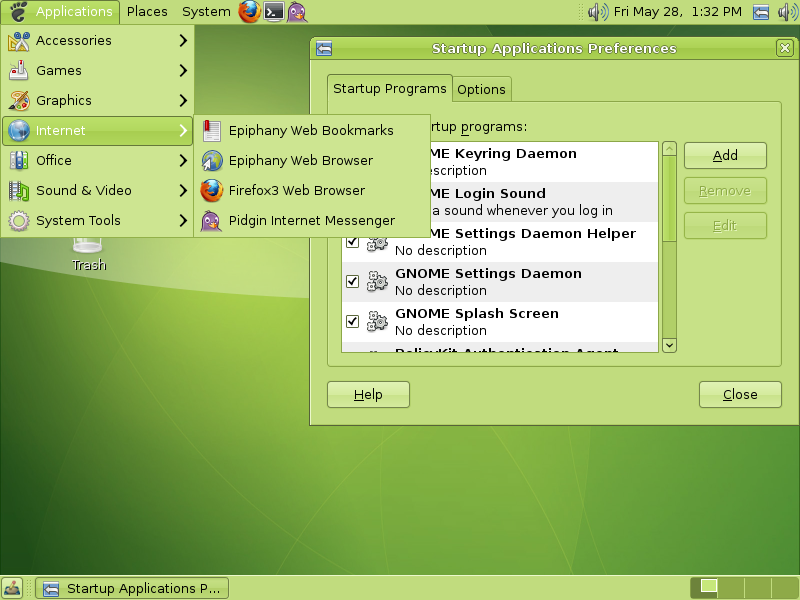
Task: Launch Pidgin from the top panel
Action: pyautogui.click(x=297, y=11)
